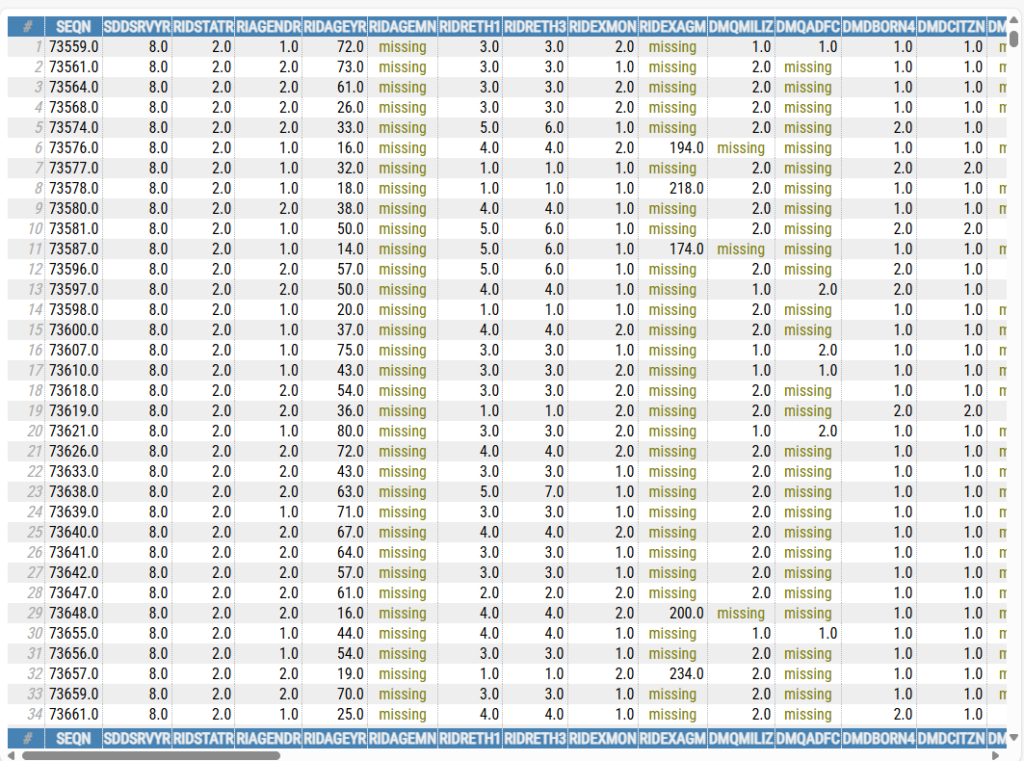Select the '#' corner cell in the footer row

27,738
